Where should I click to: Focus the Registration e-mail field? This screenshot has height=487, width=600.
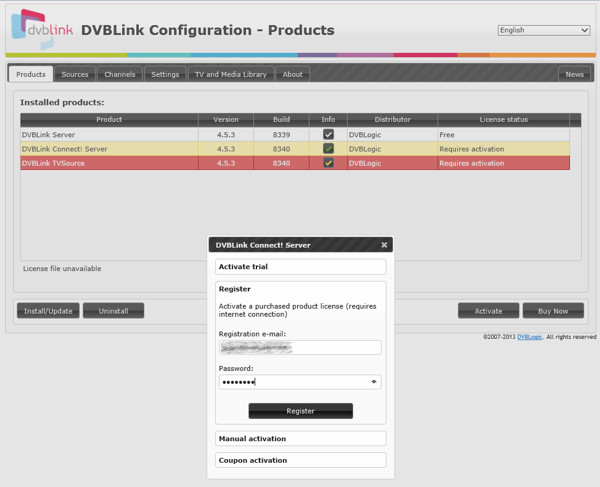(300, 347)
